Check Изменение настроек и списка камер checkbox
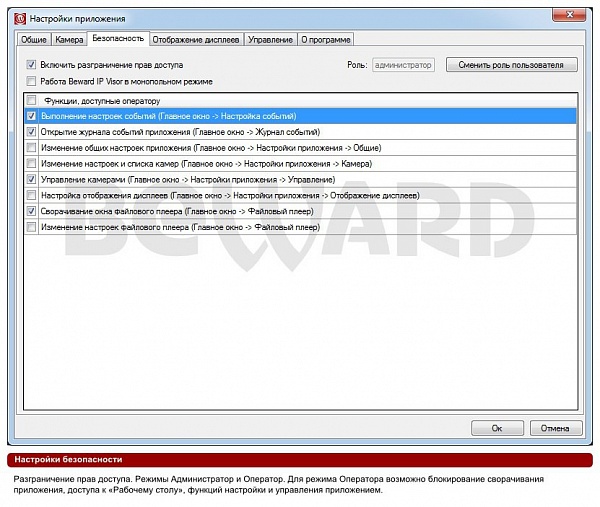 click(31, 163)
